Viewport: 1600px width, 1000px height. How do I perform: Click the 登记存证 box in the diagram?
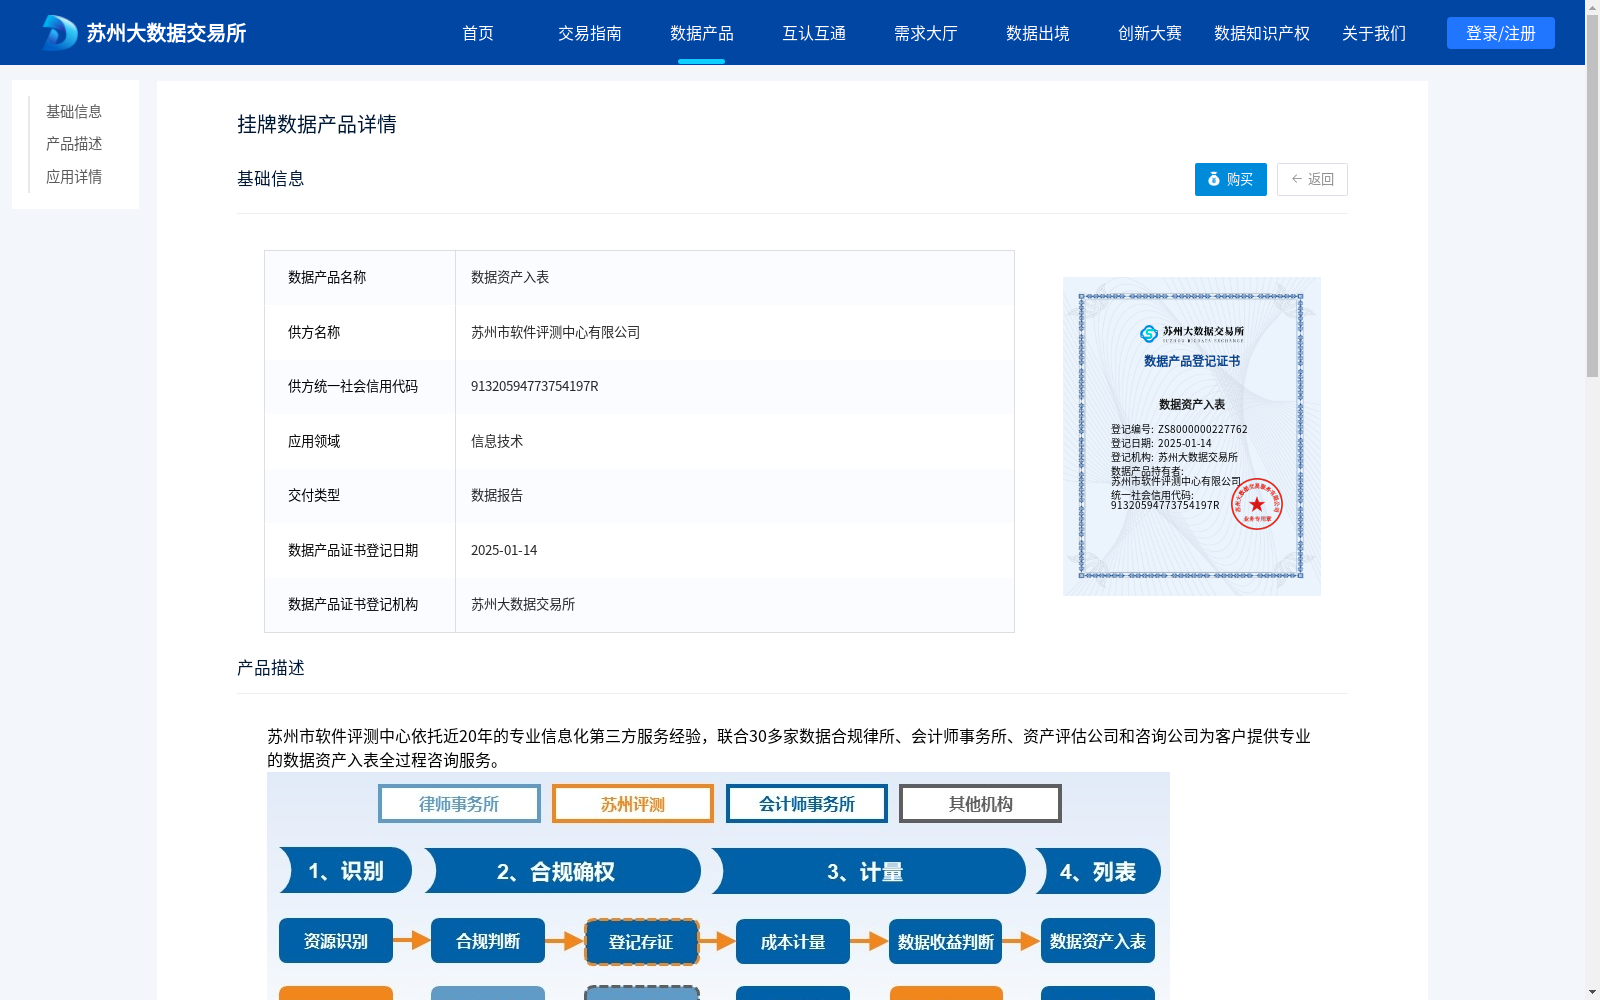[x=641, y=942]
